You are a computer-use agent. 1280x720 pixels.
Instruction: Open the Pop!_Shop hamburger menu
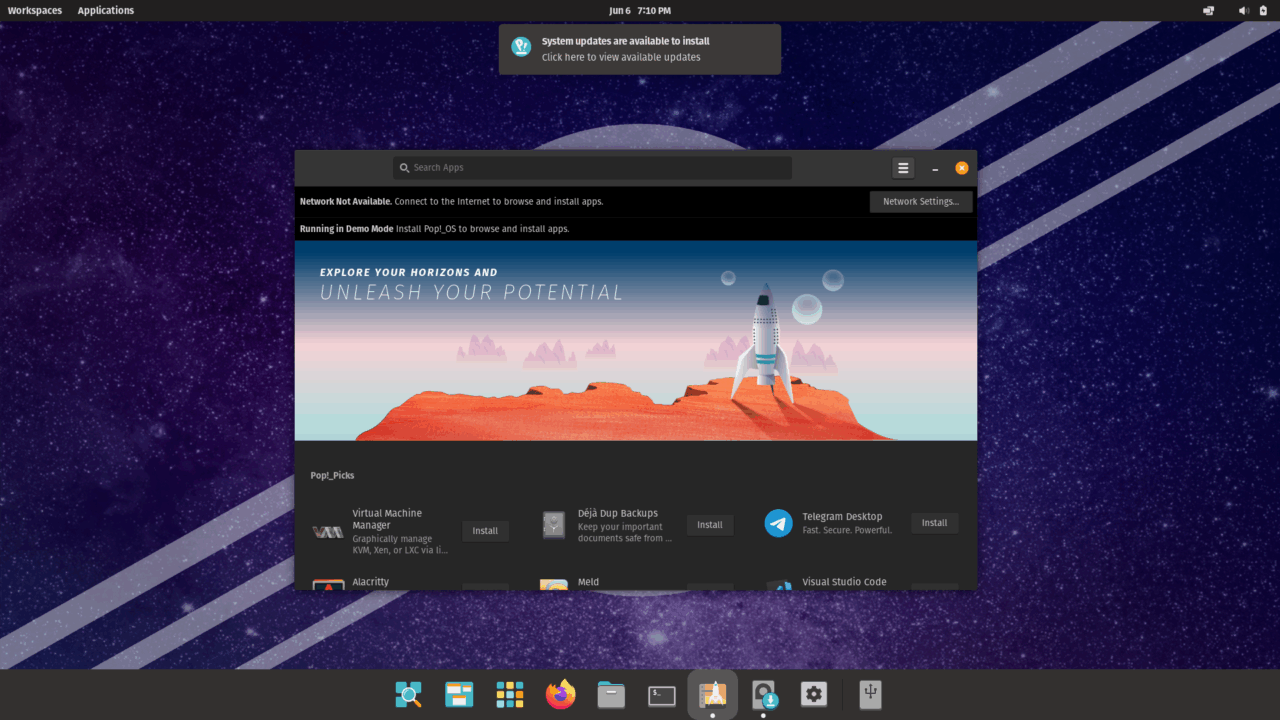(x=902, y=168)
